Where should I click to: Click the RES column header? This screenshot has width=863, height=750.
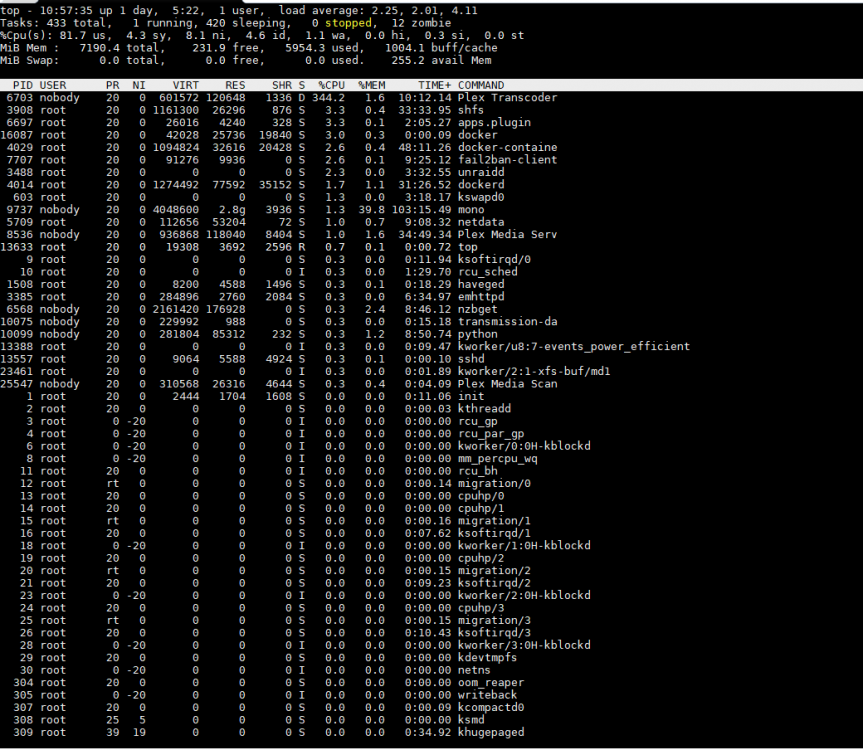click(235, 85)
